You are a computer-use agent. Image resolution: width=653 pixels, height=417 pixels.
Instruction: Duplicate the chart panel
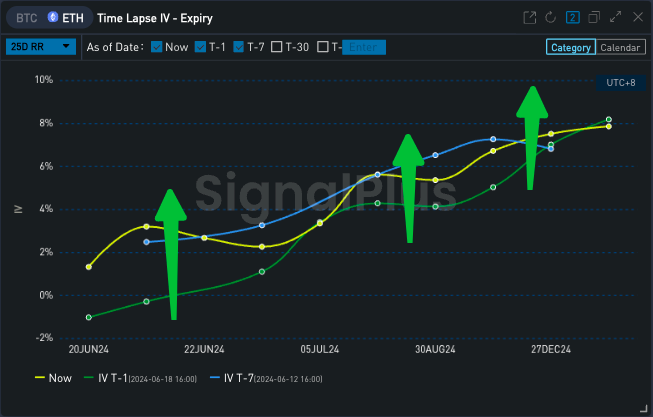tap(593, 18)
